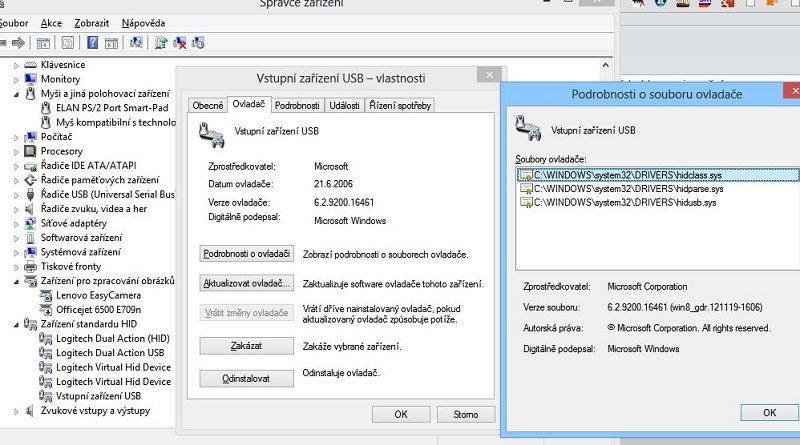The image size is (800, 445).
Task: Click the Zvukové vstupy a výstupy speaker icon
Action: coord(31,411)
